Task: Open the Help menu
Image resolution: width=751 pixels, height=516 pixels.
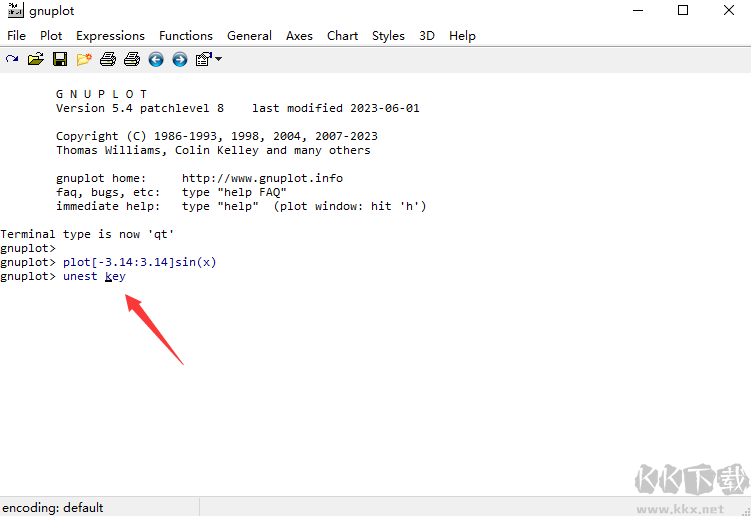Action: click(x=462, y=35)
